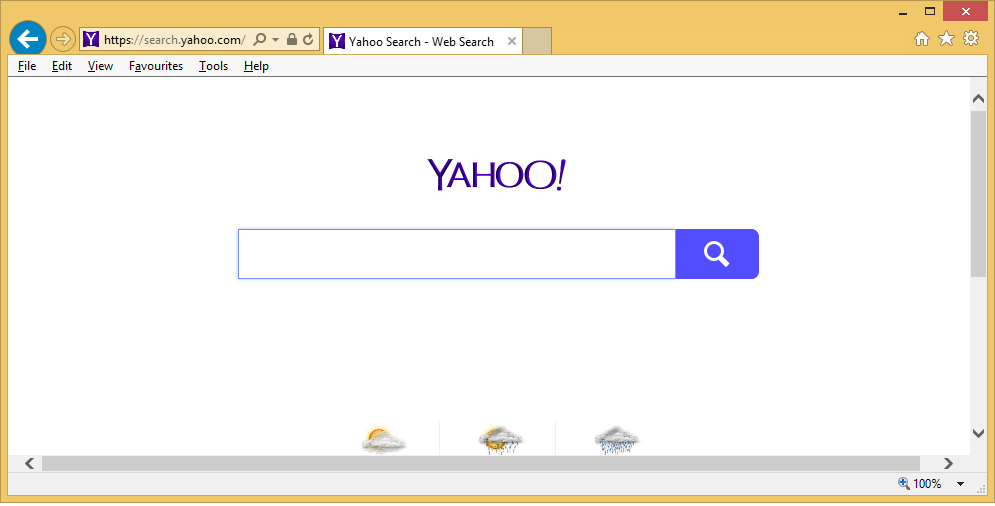The height and width of the screenshot is (506, 995).
Task: Open a new blank tab
Action: point(537,41)
